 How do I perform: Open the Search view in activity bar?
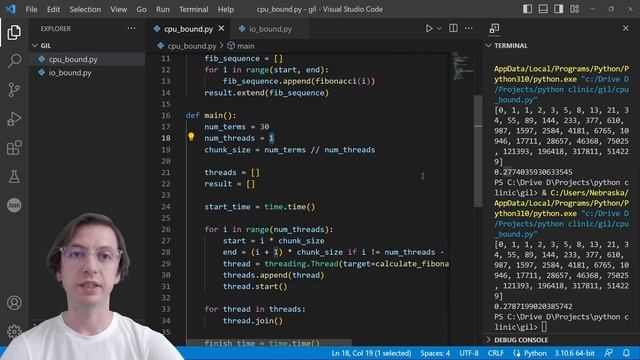point(14,61)
